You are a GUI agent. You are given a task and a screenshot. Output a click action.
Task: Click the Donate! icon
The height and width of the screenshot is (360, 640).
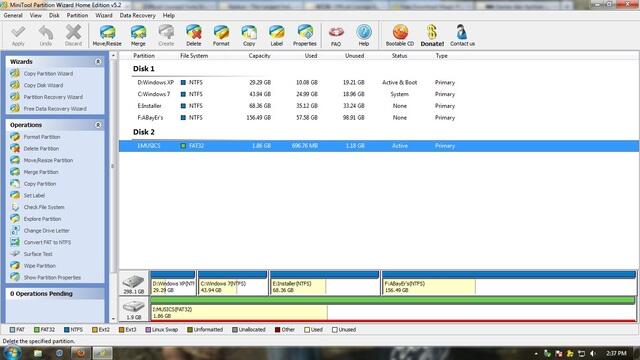pos(432,36)
